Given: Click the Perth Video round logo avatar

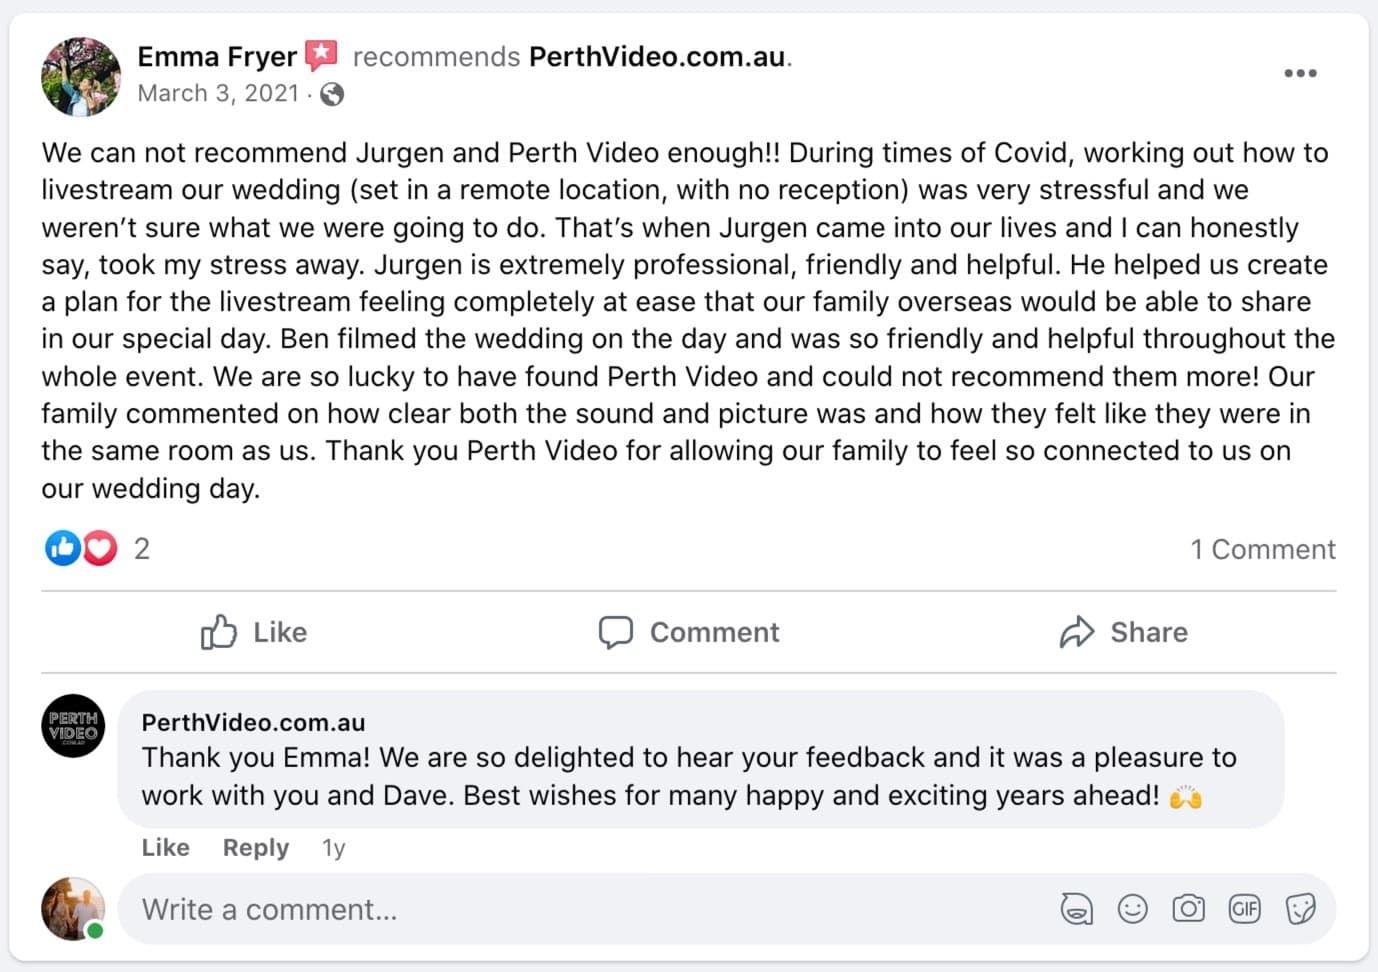Looking at the screenshot, I should point(73,725).
